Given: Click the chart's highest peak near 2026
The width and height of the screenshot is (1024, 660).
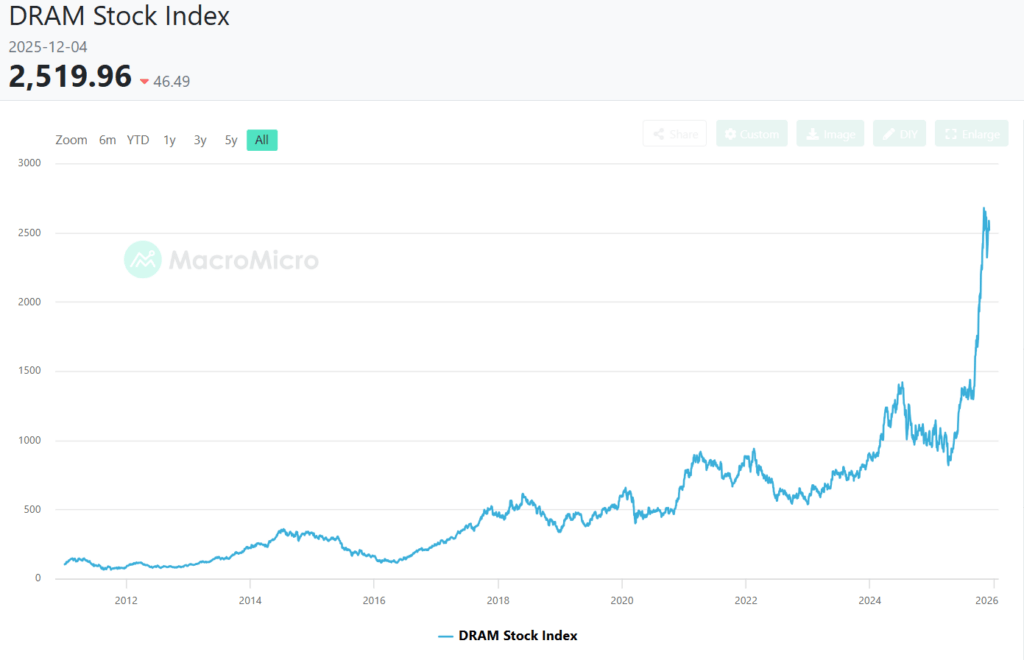Looking at the screenshot, I should [984, 209].
